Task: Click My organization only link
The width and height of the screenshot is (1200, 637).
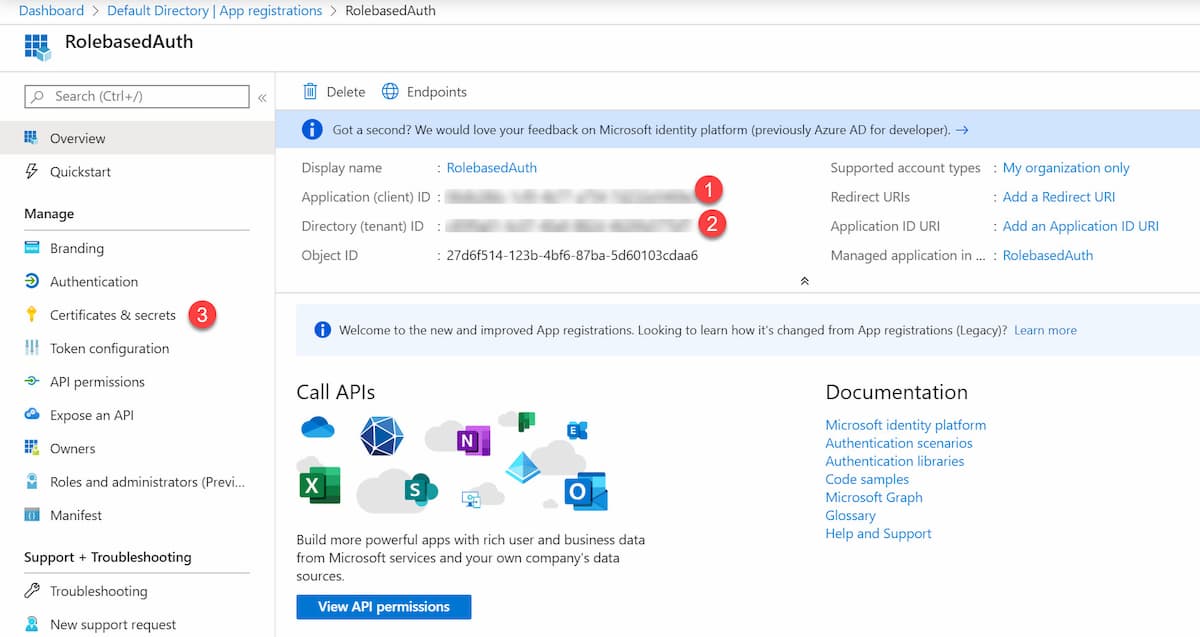Action: pos(1066,168)
